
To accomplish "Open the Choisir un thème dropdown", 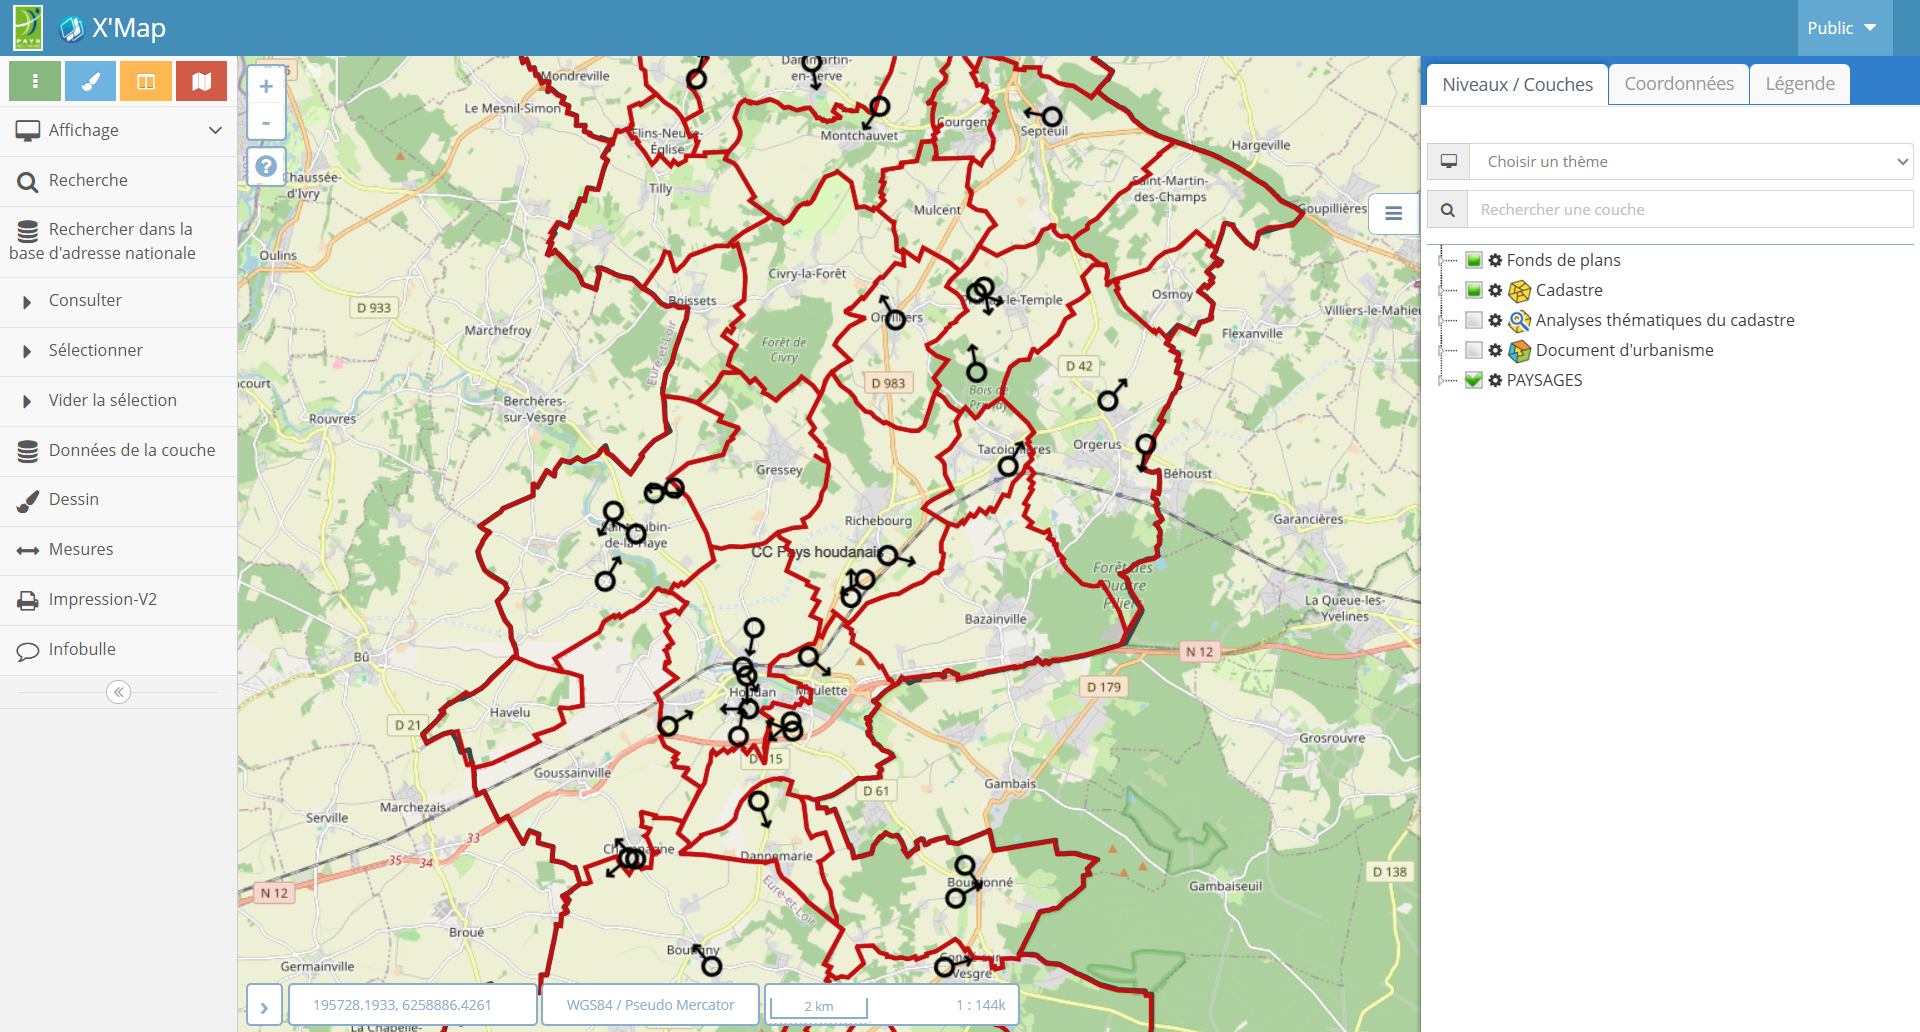I will tap(1690, 162).
